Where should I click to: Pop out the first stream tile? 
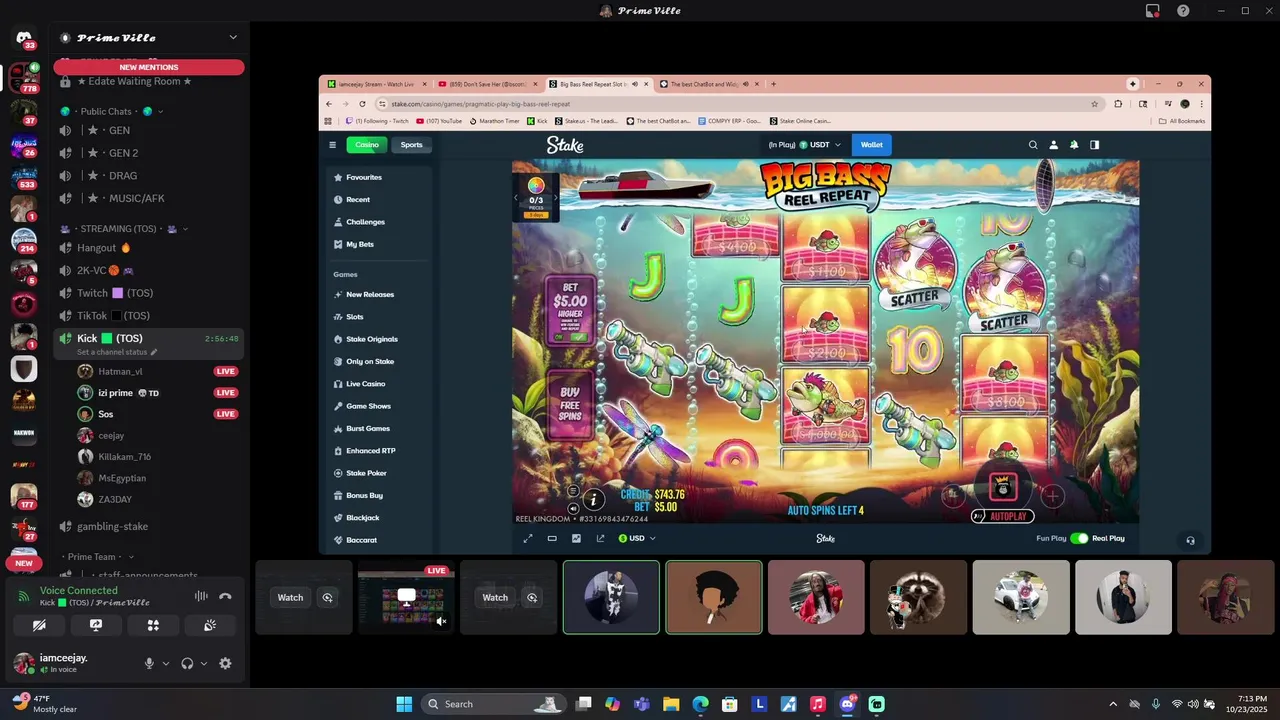click(x=327, y=597)
